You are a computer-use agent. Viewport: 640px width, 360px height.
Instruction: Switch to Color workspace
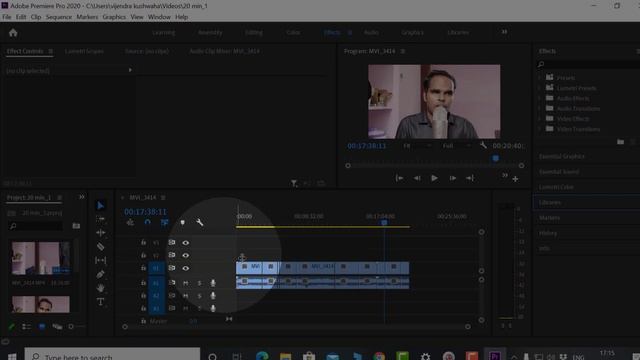coord(293,32)
